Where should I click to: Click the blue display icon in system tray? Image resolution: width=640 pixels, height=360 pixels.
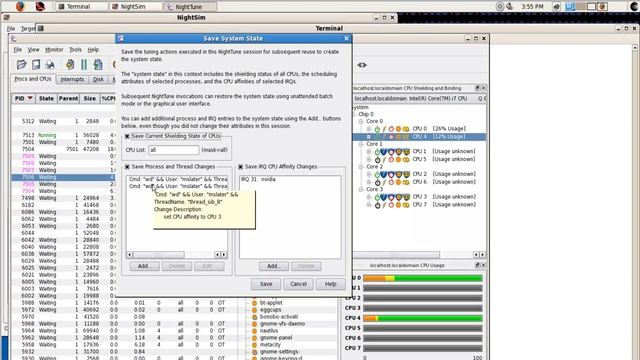tap(570, 7)
